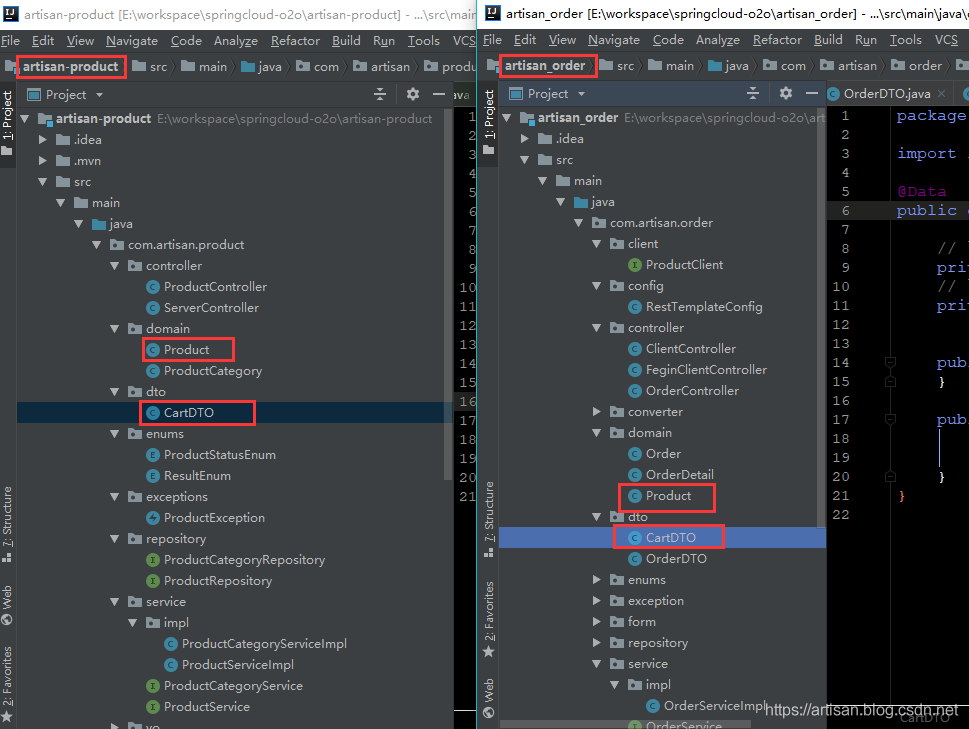969x729 pixels.
Task: Select the ProductClient interface file
Action: tap(684, 265)
